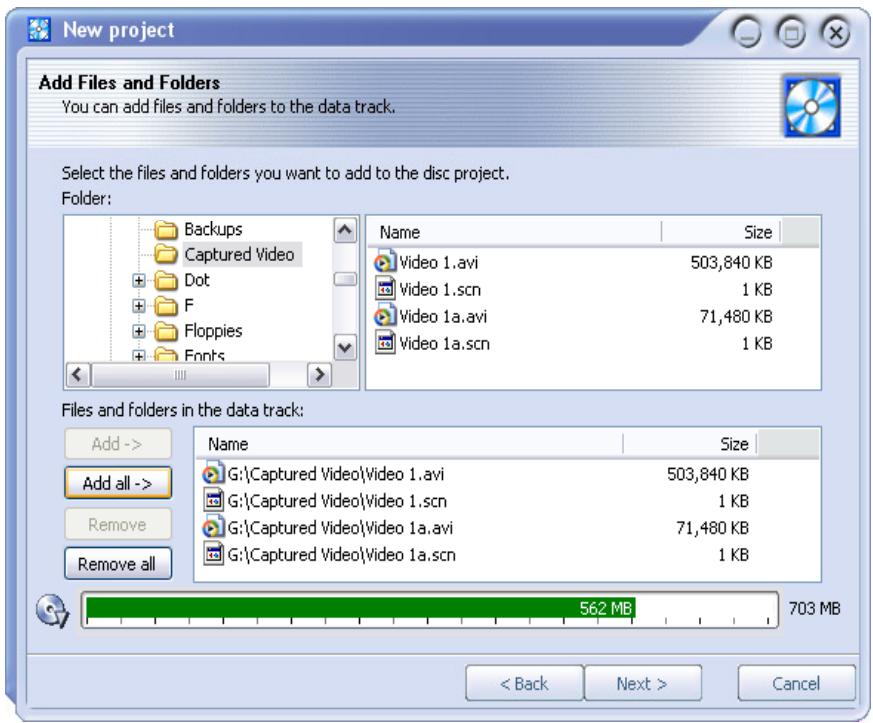Click the Floppies folder icon

[x=165, y=331]
